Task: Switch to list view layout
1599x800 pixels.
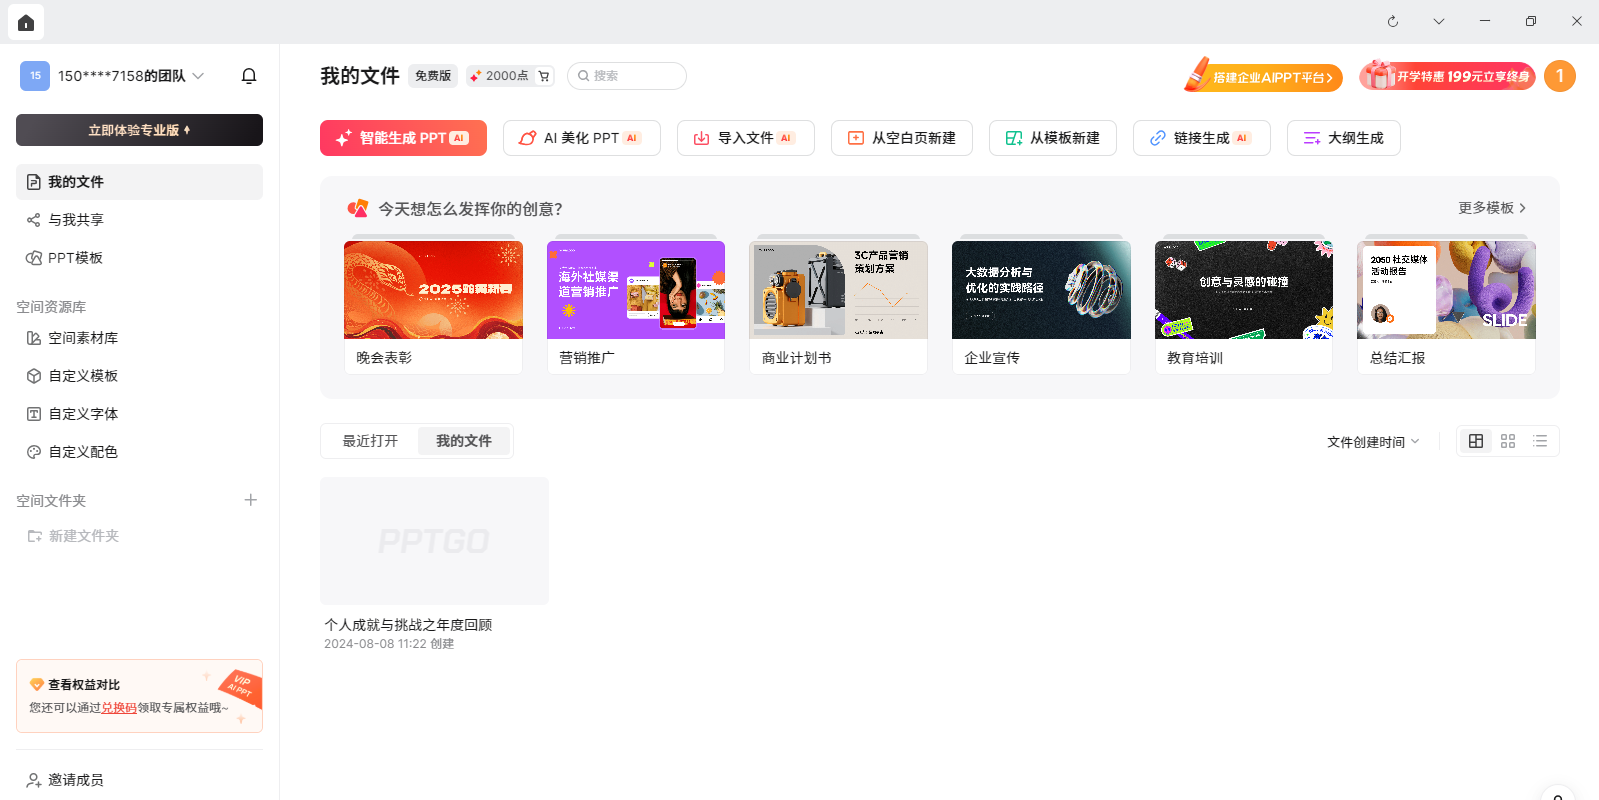Action: [1540, 441]
